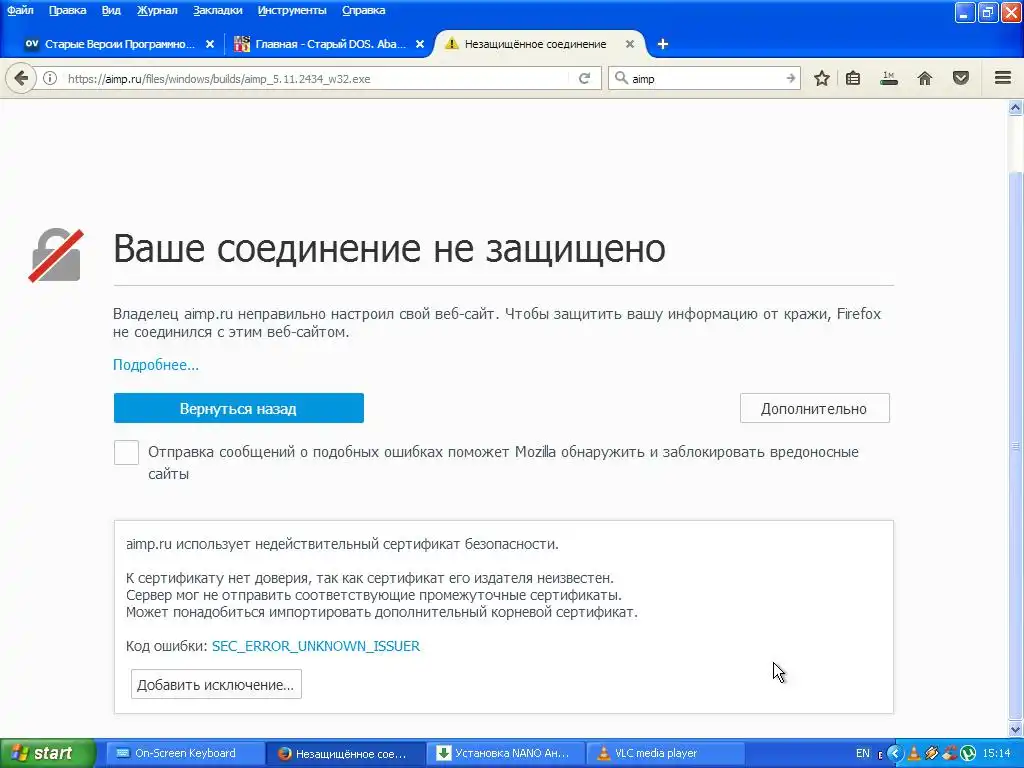
Task: Open the Закладки menu
Action: 217,10
